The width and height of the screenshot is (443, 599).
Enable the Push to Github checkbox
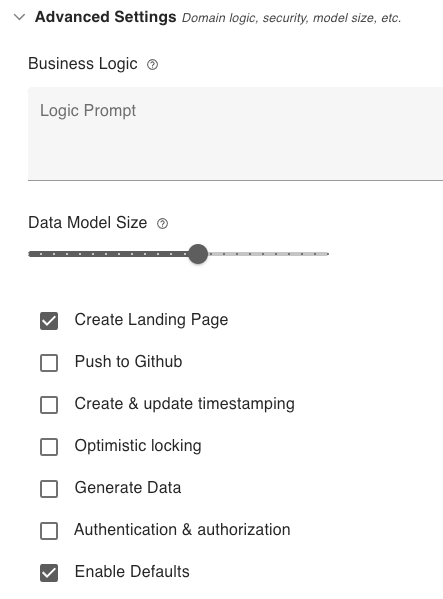pyautogui.click(x=49, y=363)
